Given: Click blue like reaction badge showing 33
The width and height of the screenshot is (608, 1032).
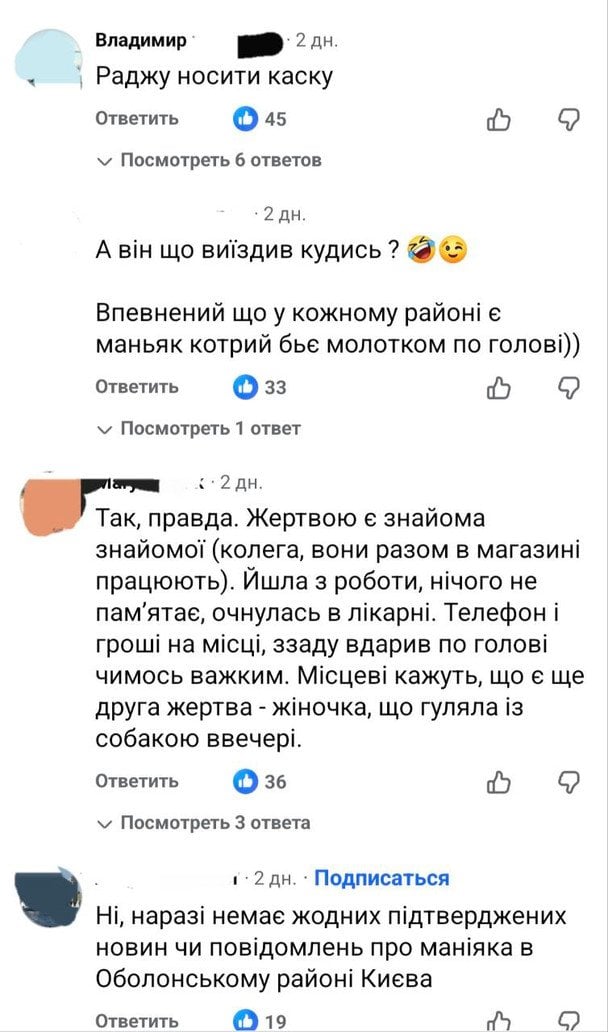Looking at the screenshot, I should (245, 387).
